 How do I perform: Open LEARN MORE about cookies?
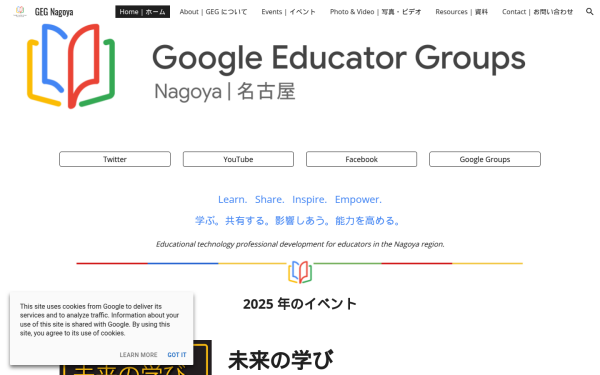tap(138, 355)
